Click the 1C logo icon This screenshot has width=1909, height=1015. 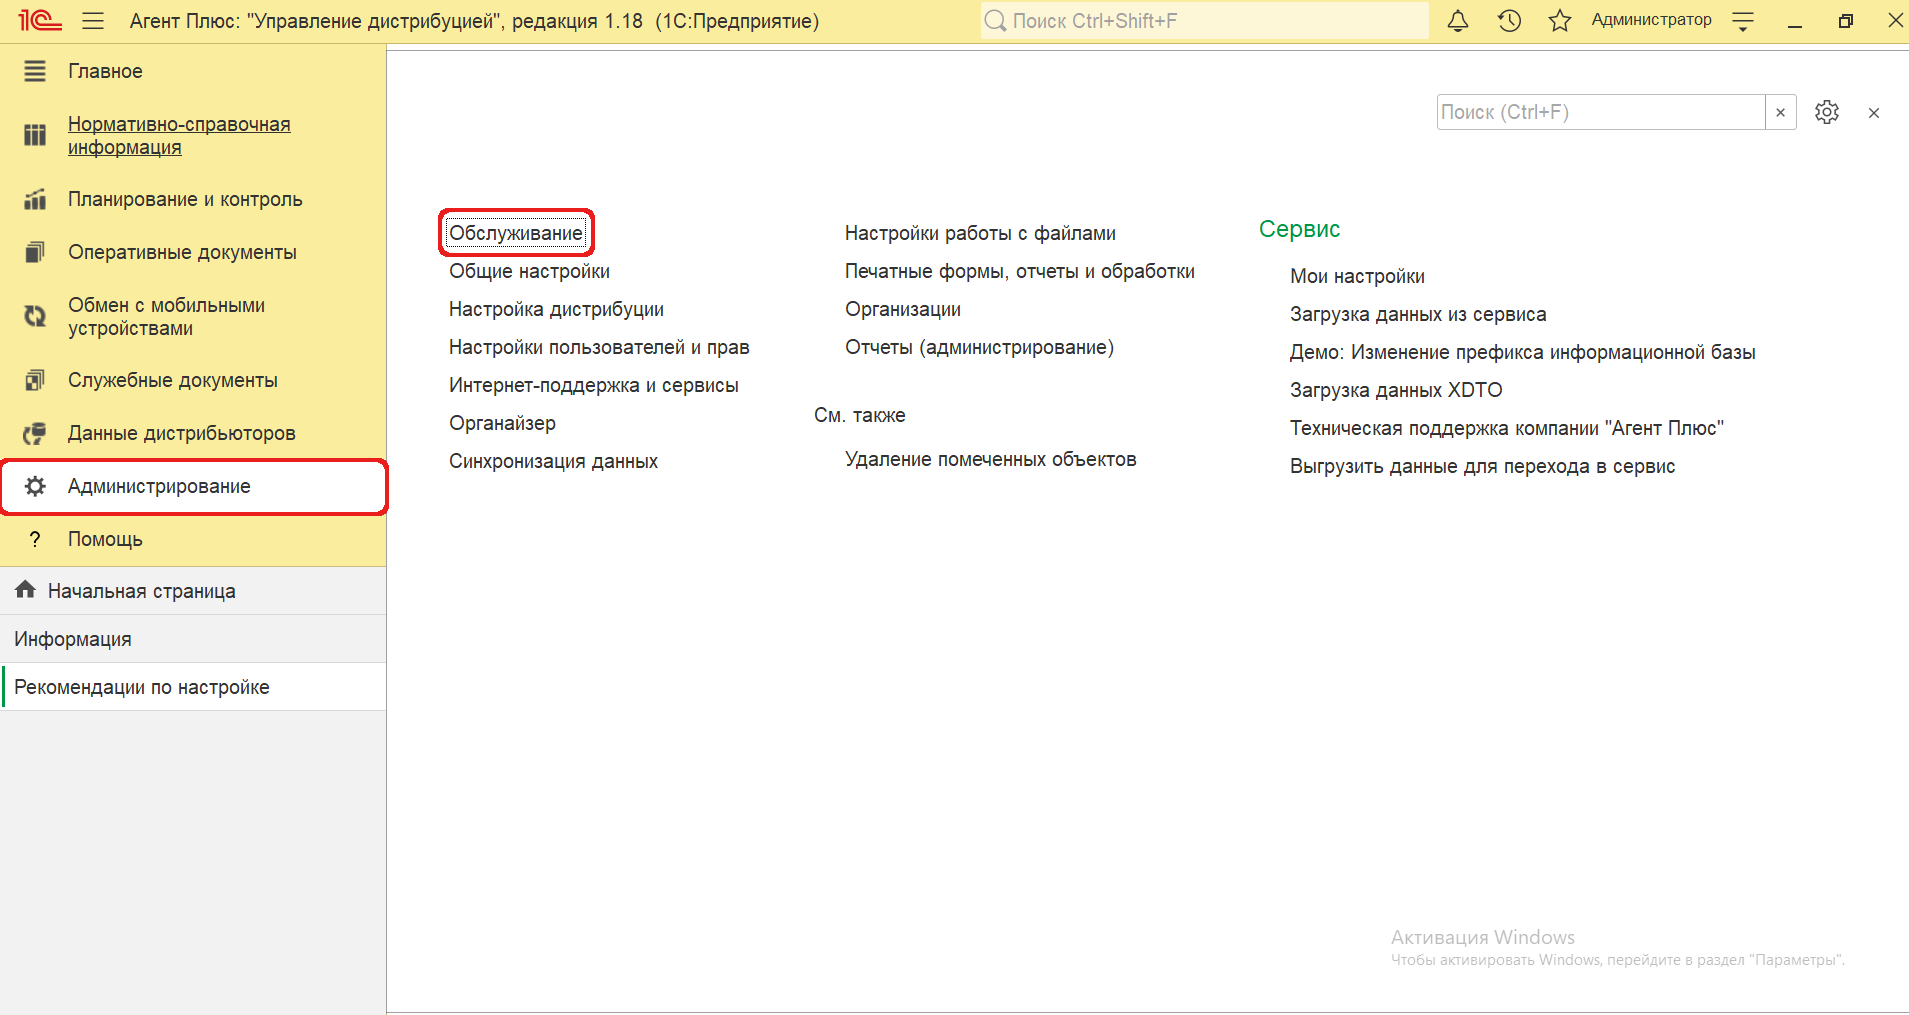coord(40,20)
